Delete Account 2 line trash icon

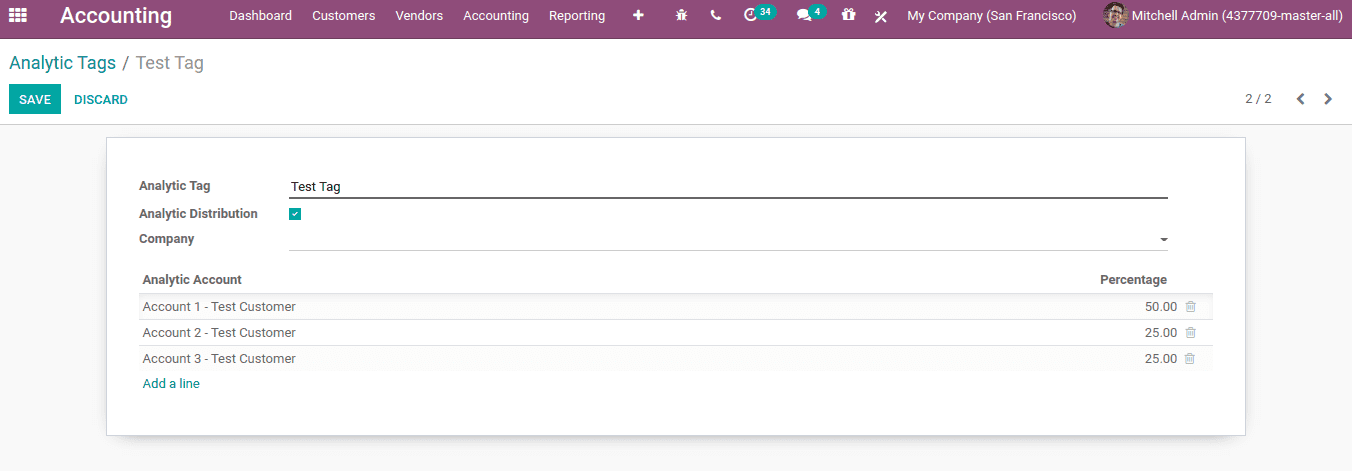coord(1190,333)
